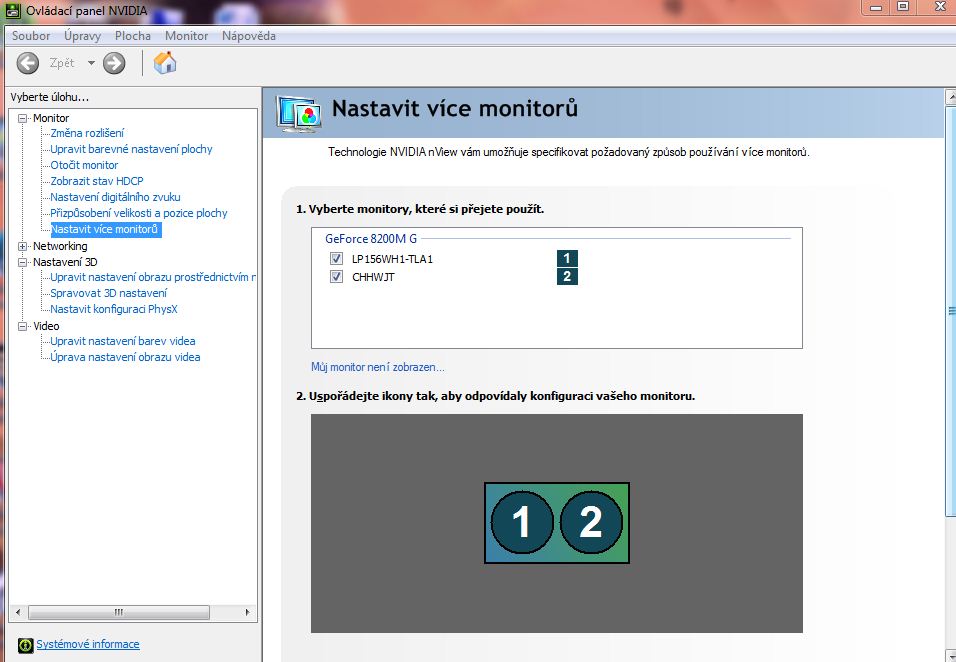The height and width of the screenshot is (662, 956).
Task: Click the Forward arrow button
Action: (114, 63)
